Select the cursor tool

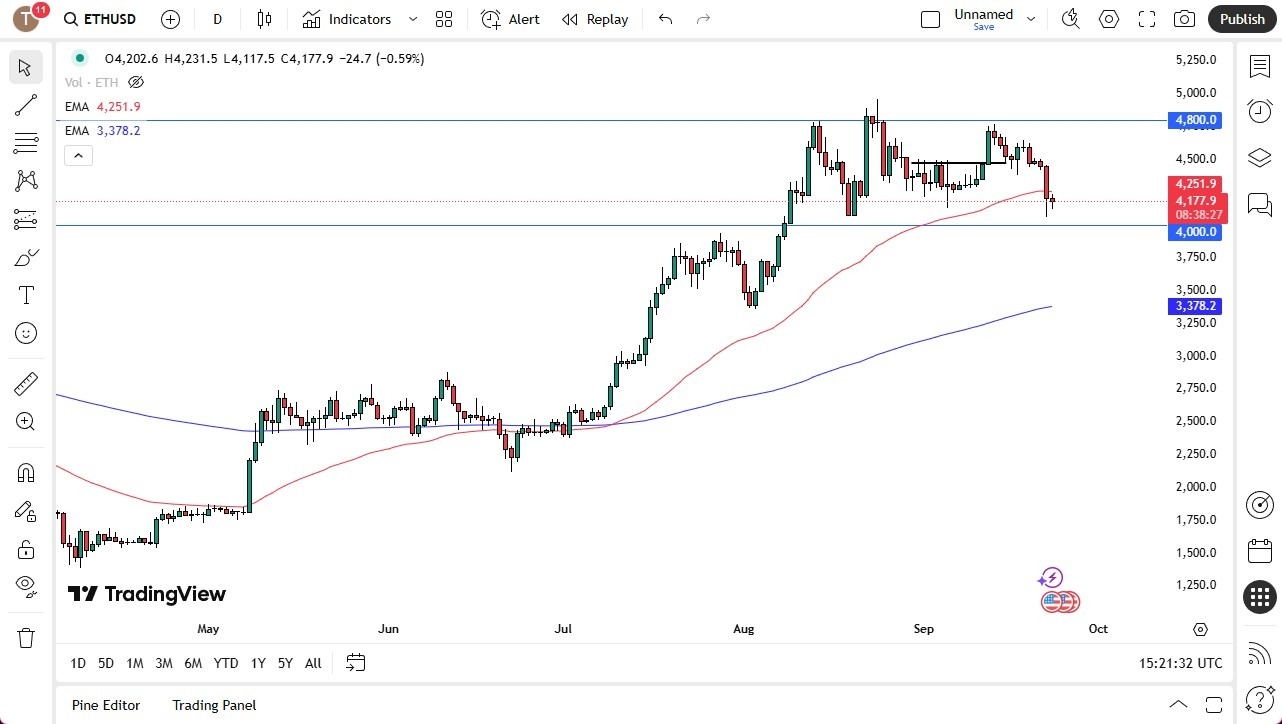click(25, 67)
